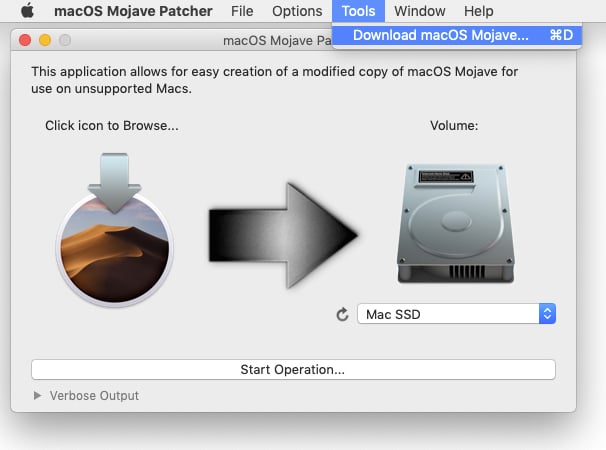The width and height of the screenshot is (606, 450).
Task: Click the hard drive volume icon
Action: pos(456,223)
